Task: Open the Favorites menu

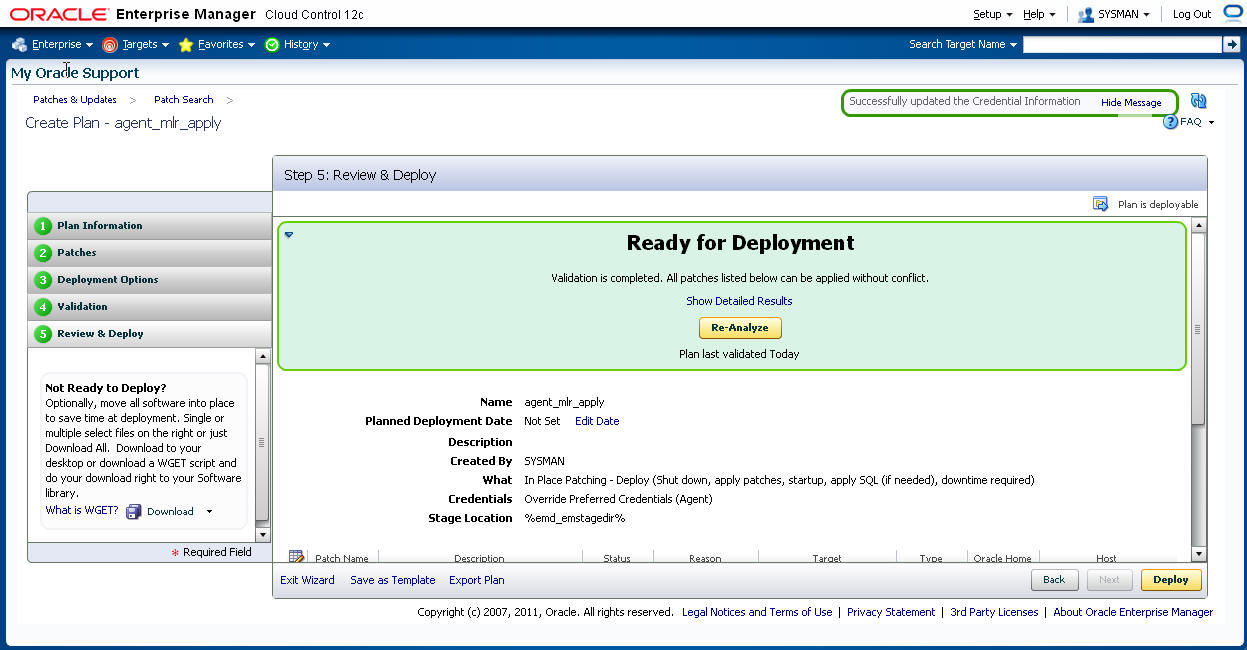Action: (226, 44)
